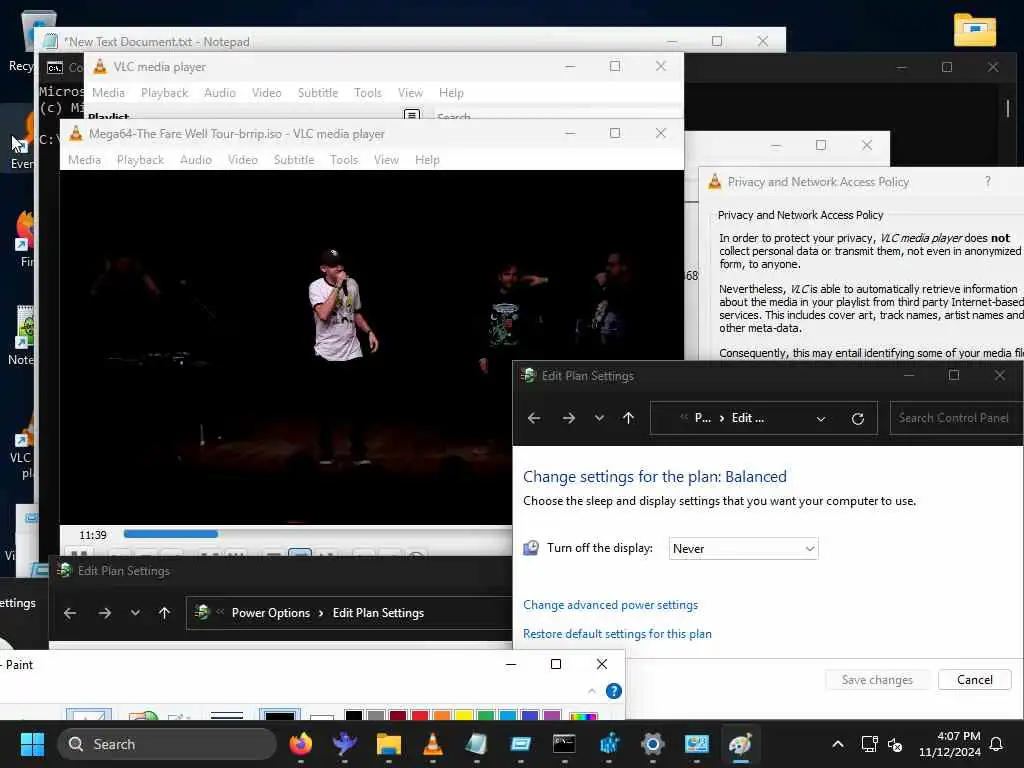Click the cone icon of the rear VLC media player window

pyautogui.click(x=100, y=66)
